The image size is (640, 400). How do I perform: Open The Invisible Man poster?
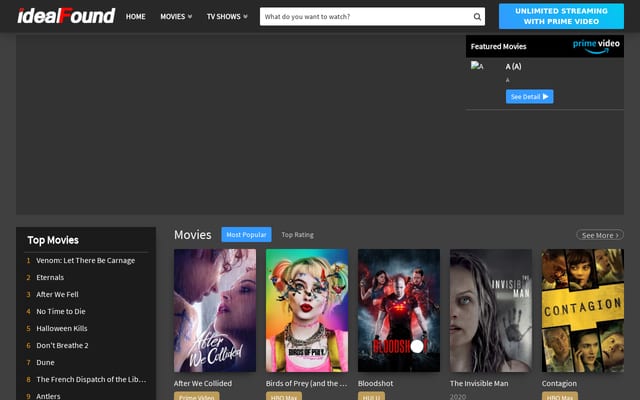pyautogui.click(x=491, y=311)
